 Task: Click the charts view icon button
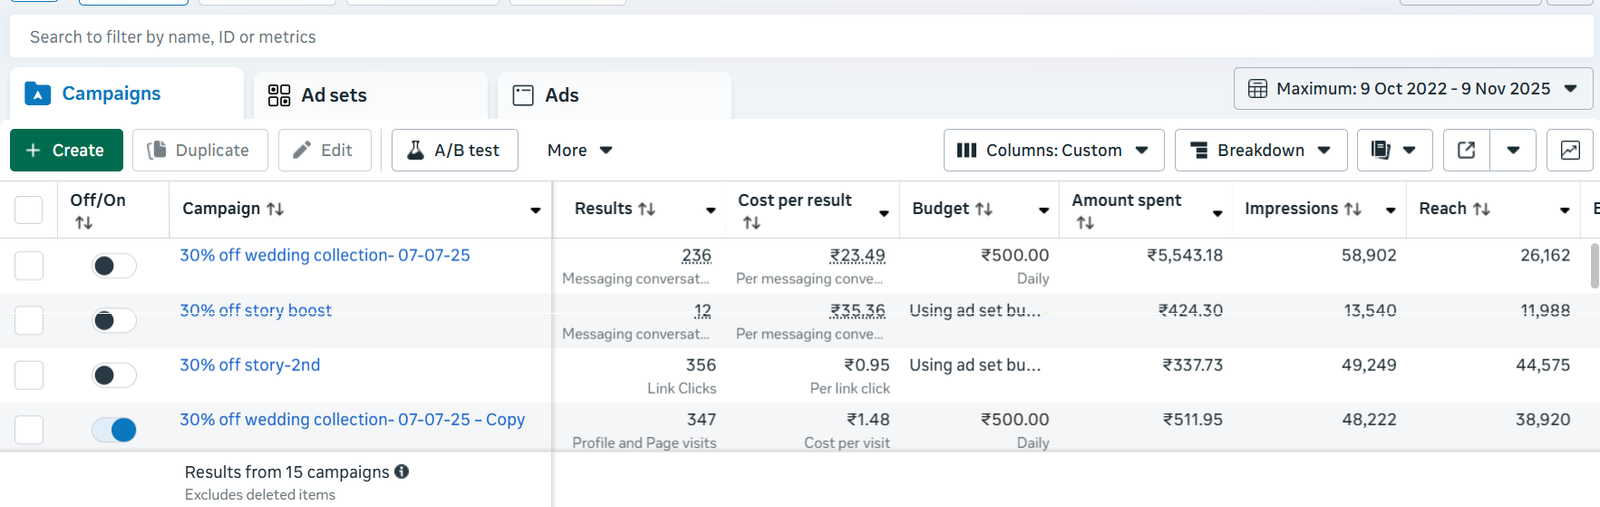[1570, 150]
